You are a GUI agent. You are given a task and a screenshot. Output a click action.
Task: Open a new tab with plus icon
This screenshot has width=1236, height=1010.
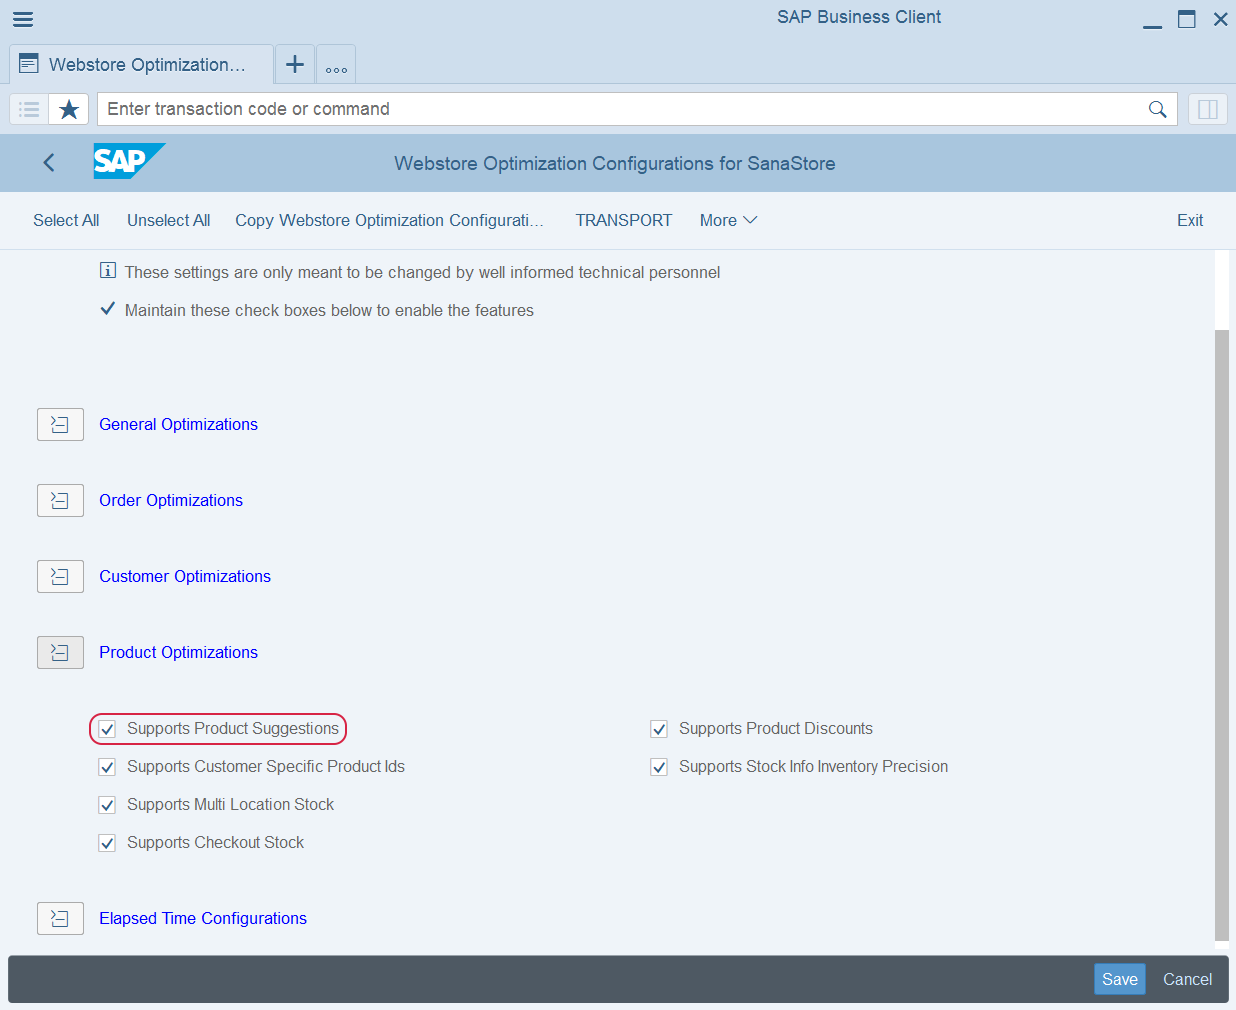(x=295, y=65)
